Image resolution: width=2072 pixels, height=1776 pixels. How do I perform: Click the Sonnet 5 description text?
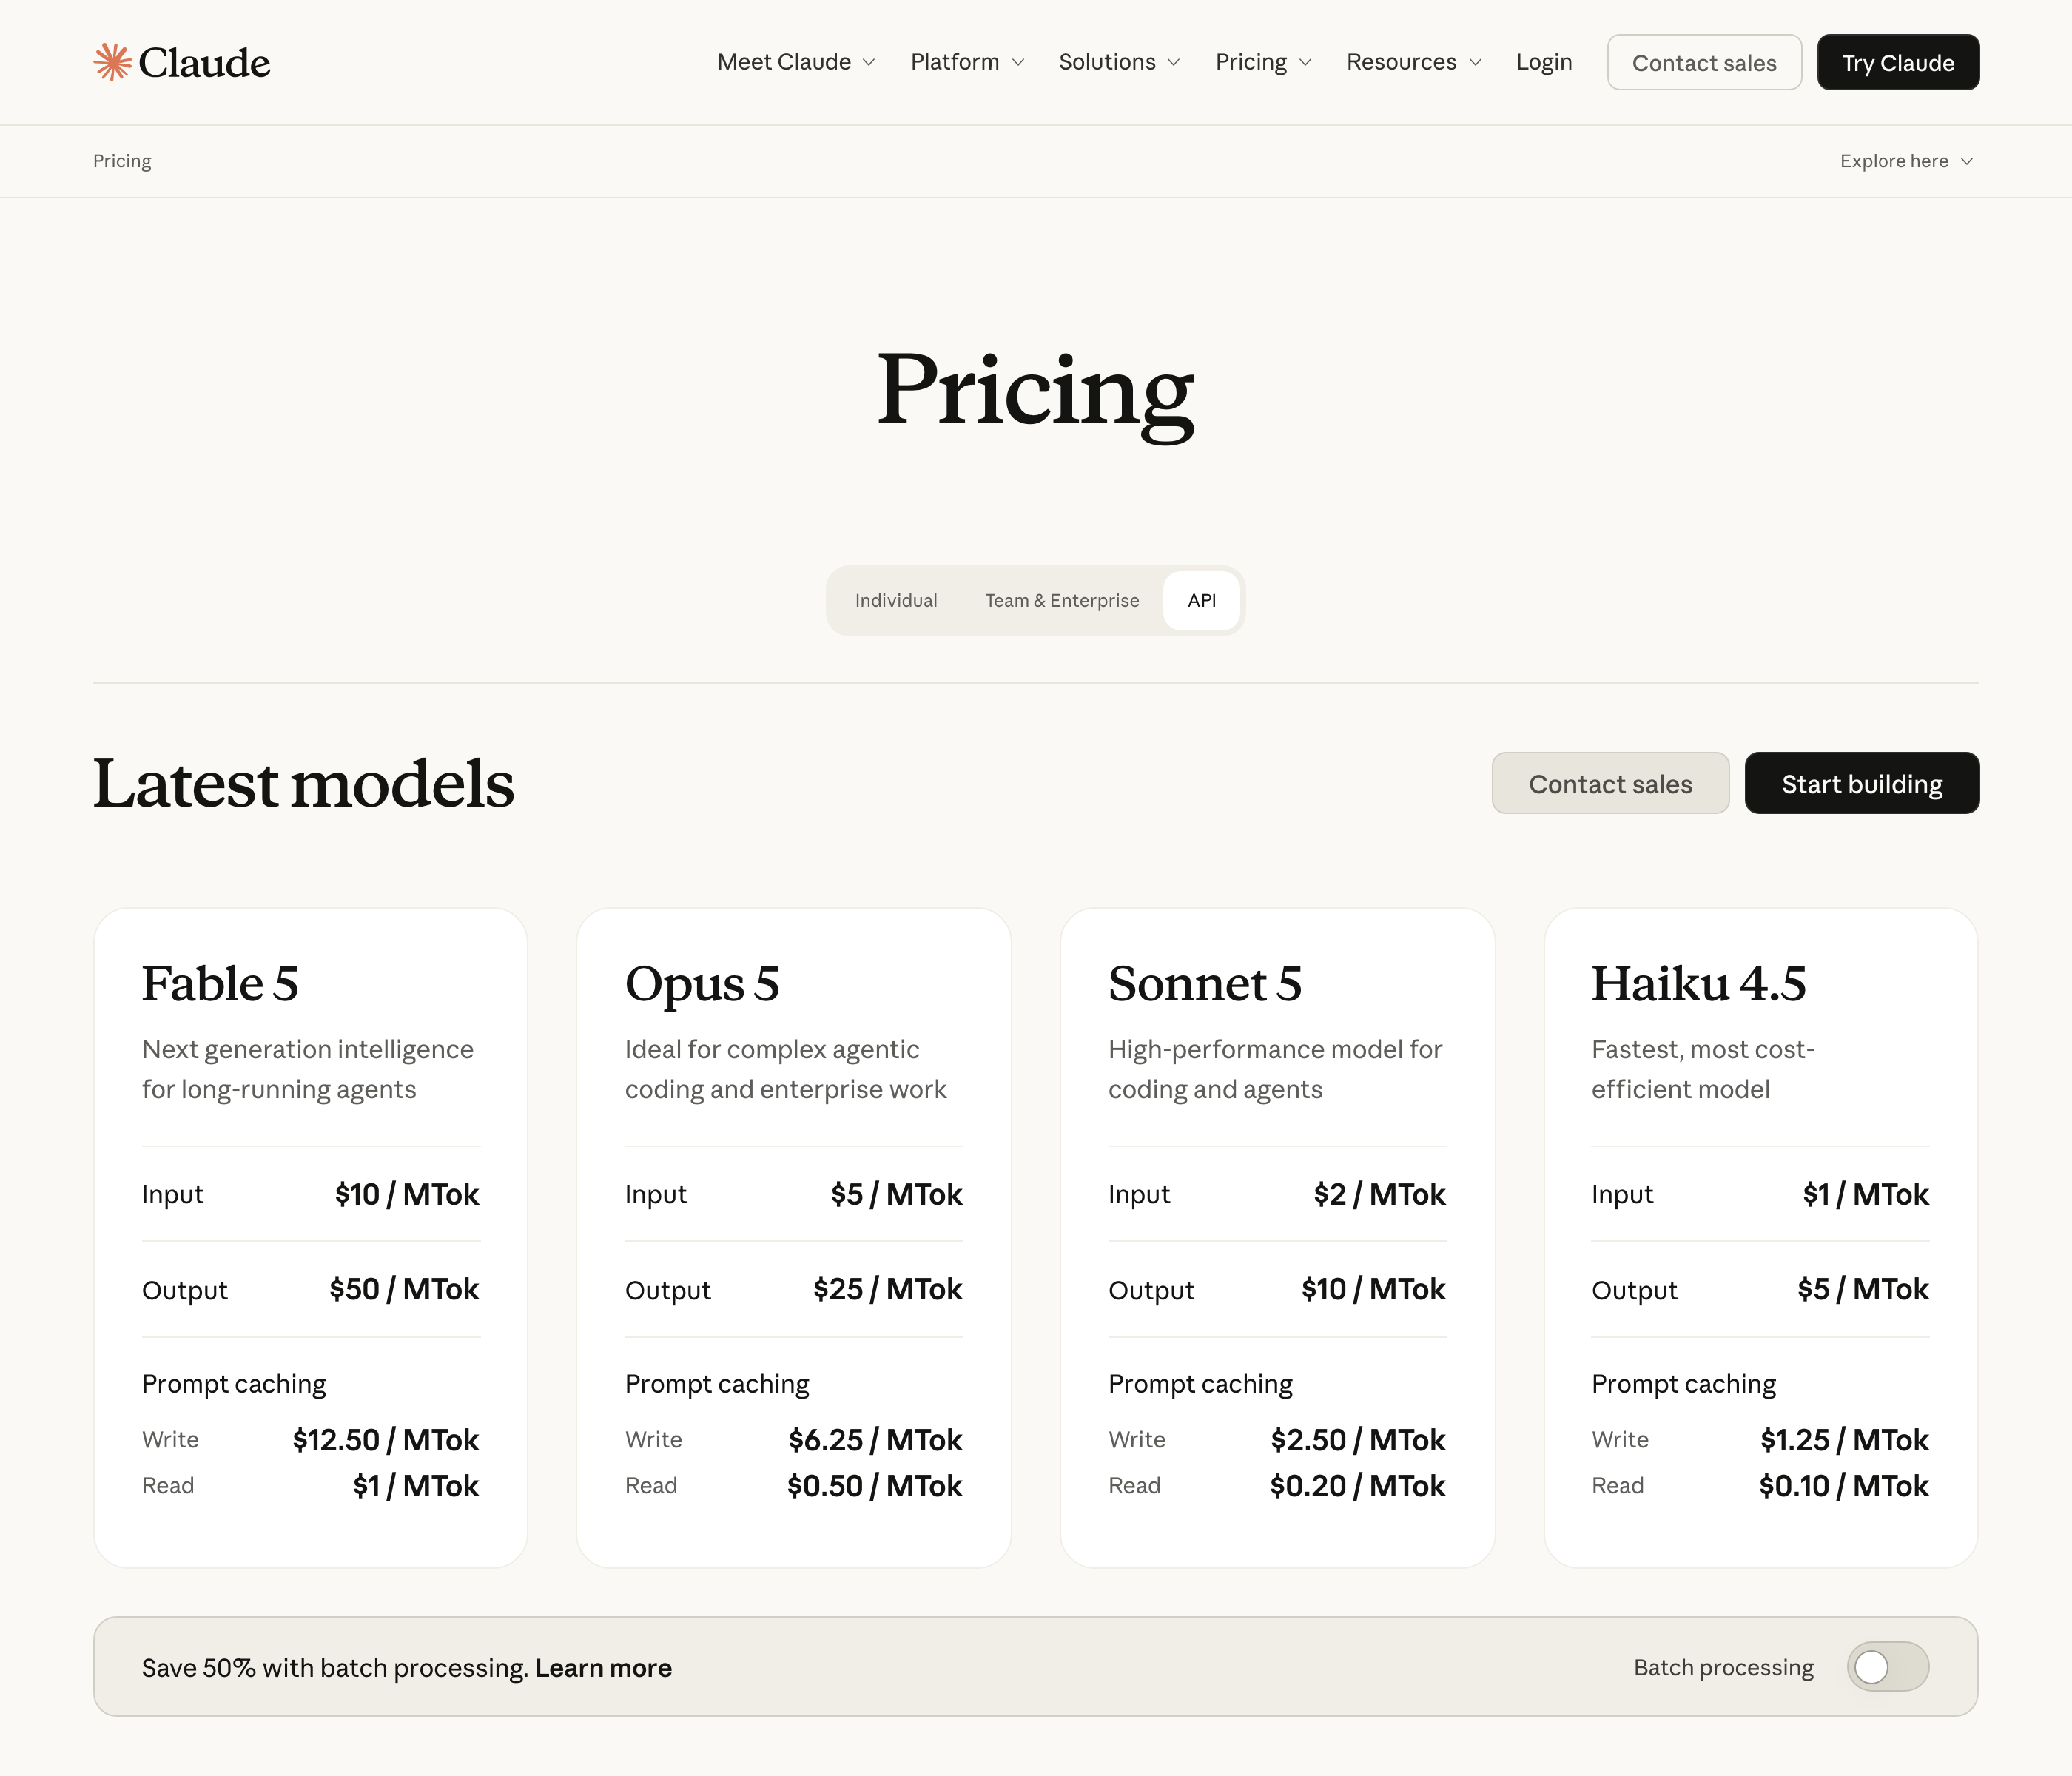[x=1275, y=1069]
